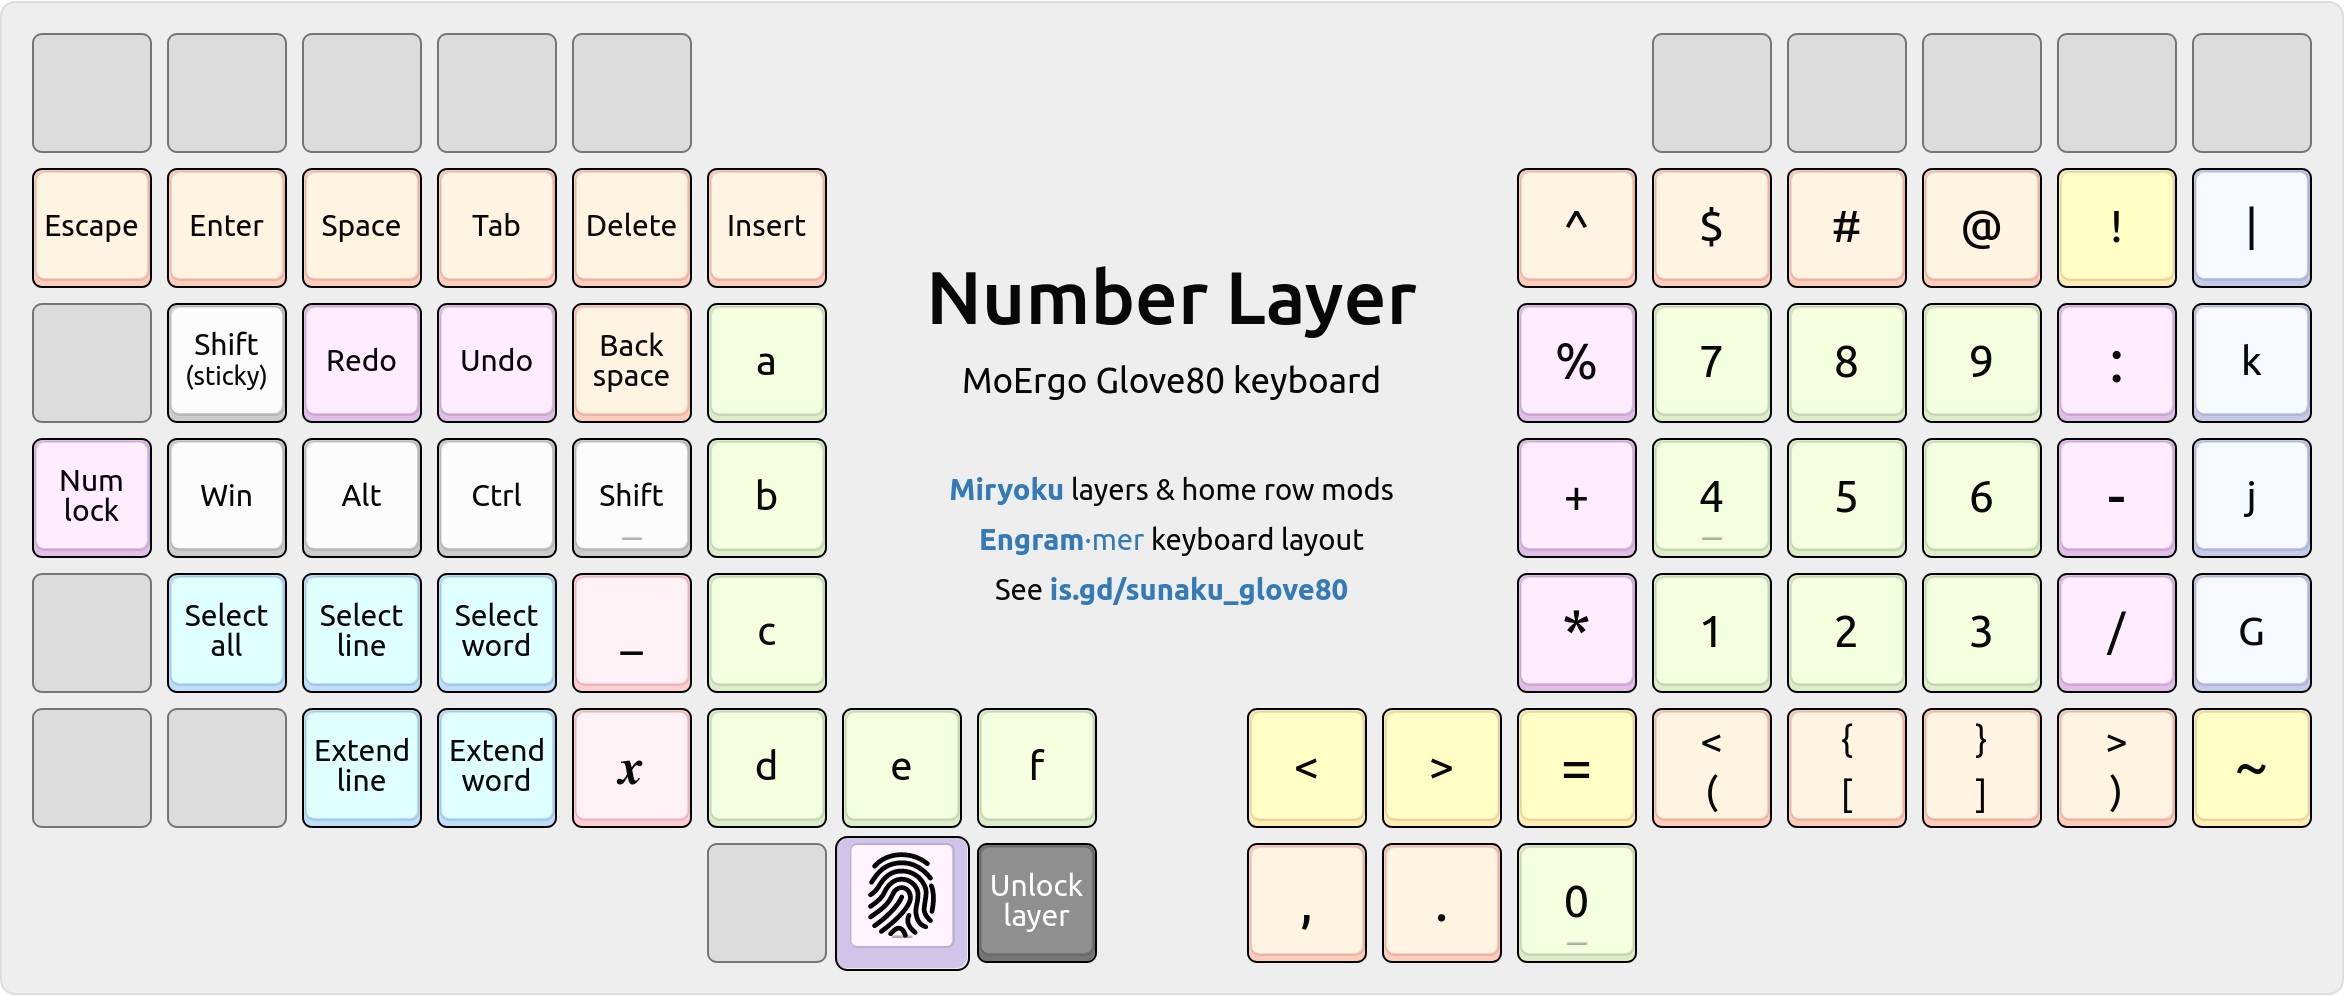Click the tilde ~ key
This screenshot has height=995, width=2345.
click(2252, 768)
